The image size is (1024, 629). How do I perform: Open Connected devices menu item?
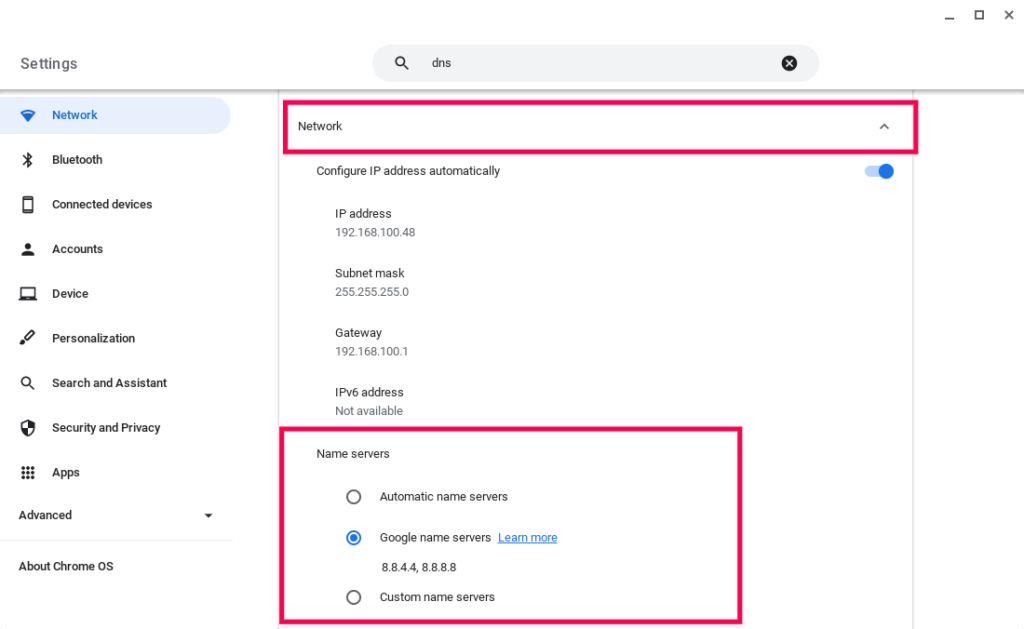coord(115,204)
